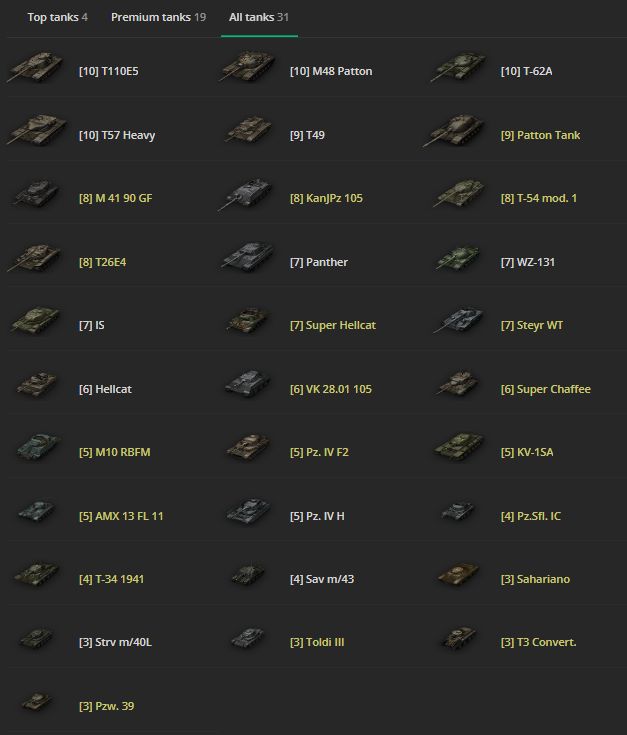The width and height of the screenshot is (627, 735).
Task: Click the T-54 mod. 1 tank icon
Action: tap(459, 193)
